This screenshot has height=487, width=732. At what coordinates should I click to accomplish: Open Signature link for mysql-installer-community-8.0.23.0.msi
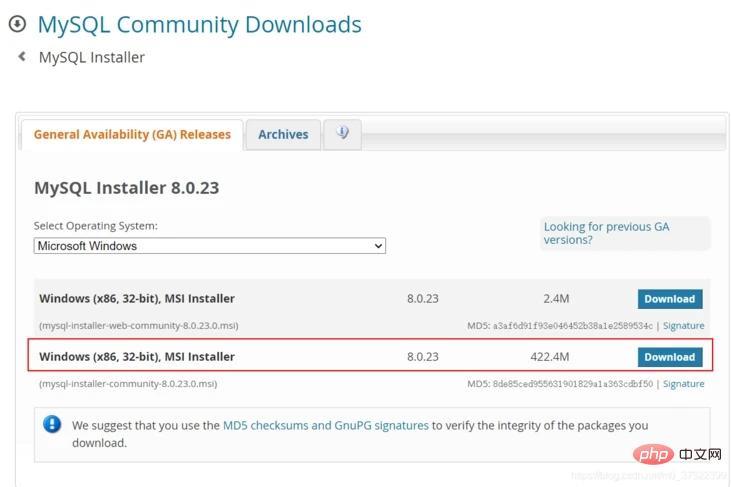pyautogui.click(x=683, y=384)
